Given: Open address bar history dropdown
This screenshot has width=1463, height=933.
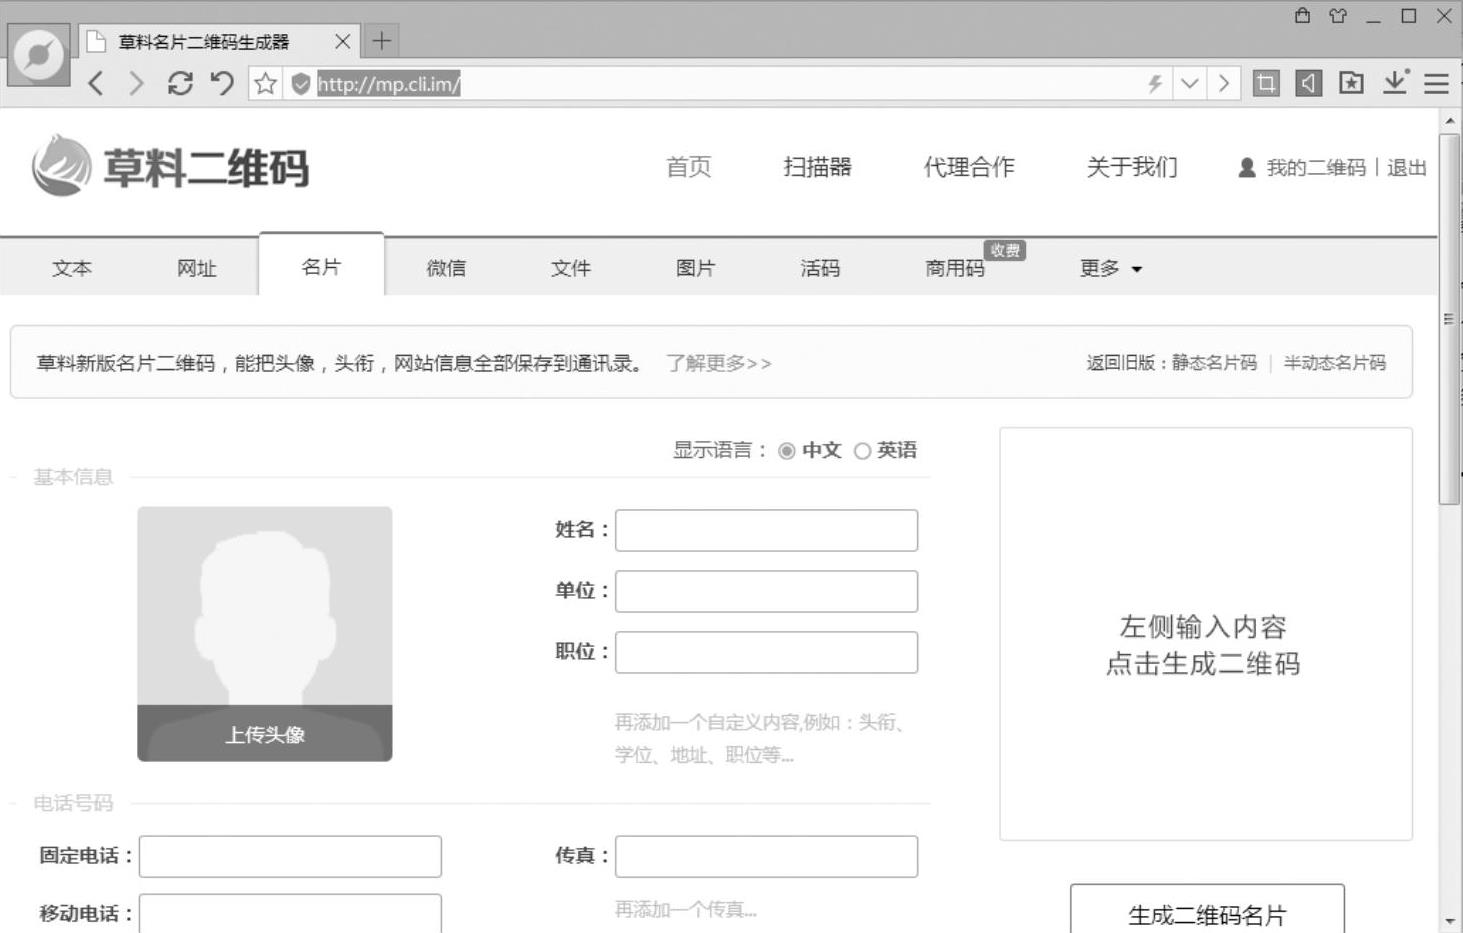Looking at the screenshot, I should [1189, 83].
